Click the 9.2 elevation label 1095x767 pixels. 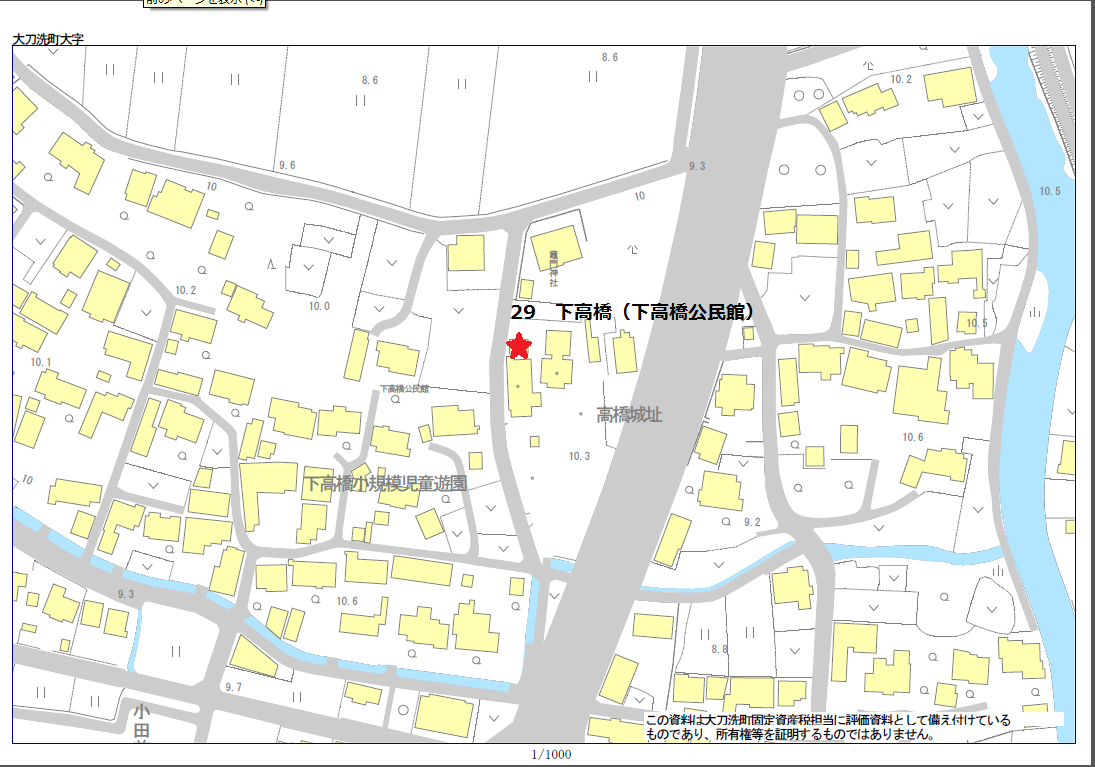pos(752,523)
